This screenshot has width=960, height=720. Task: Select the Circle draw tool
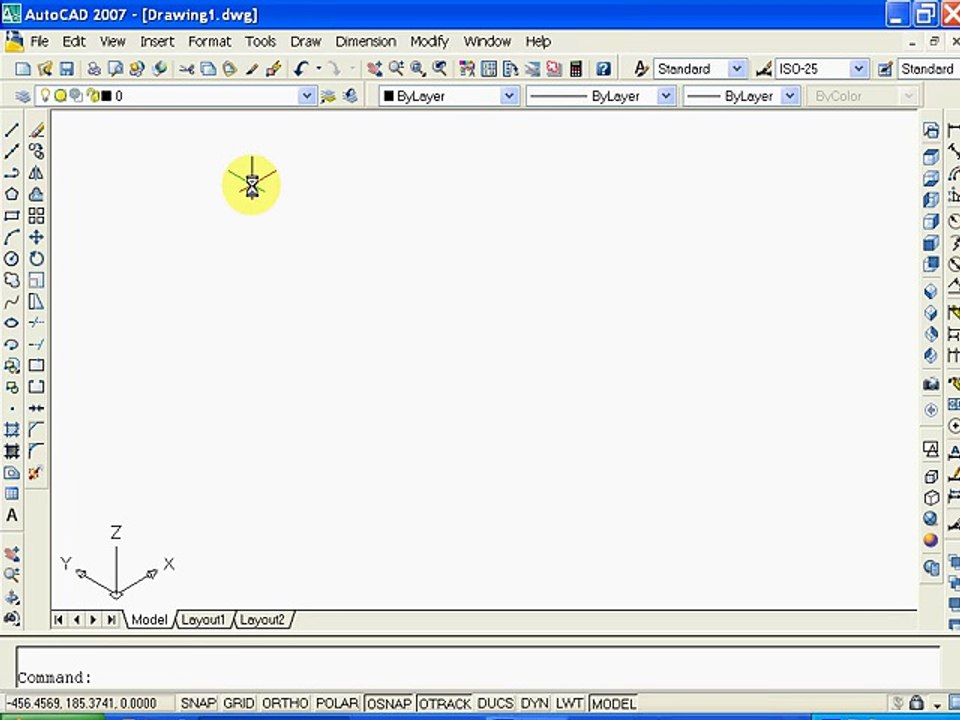(x=12, y=258)
